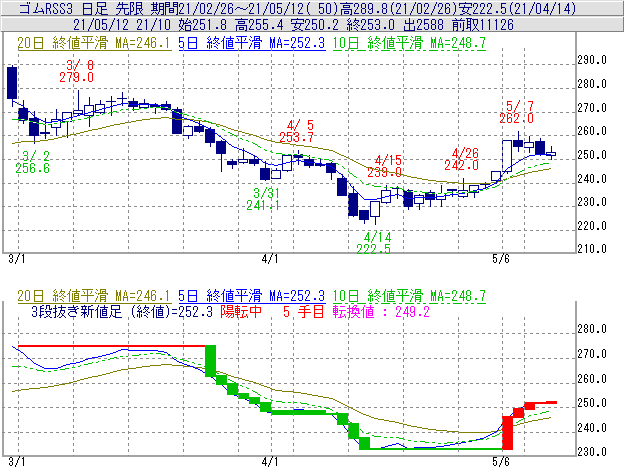The image size is (624, 473).
Task: Click the chart title ゴムRSS3 日足 先限
Action: coord(82,8)
